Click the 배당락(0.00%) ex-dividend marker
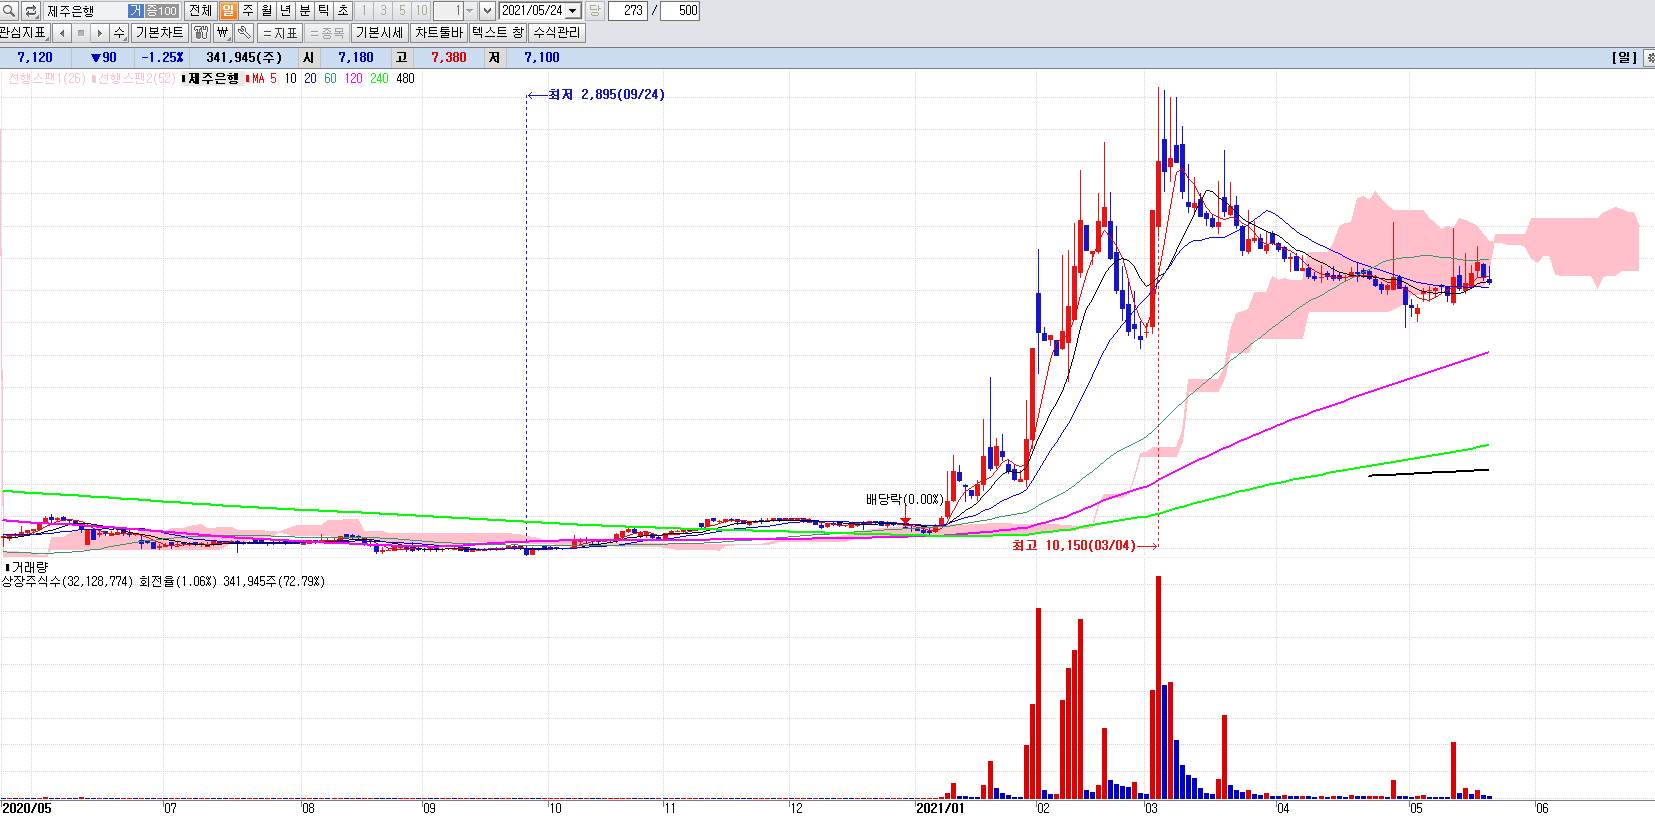 905,499
